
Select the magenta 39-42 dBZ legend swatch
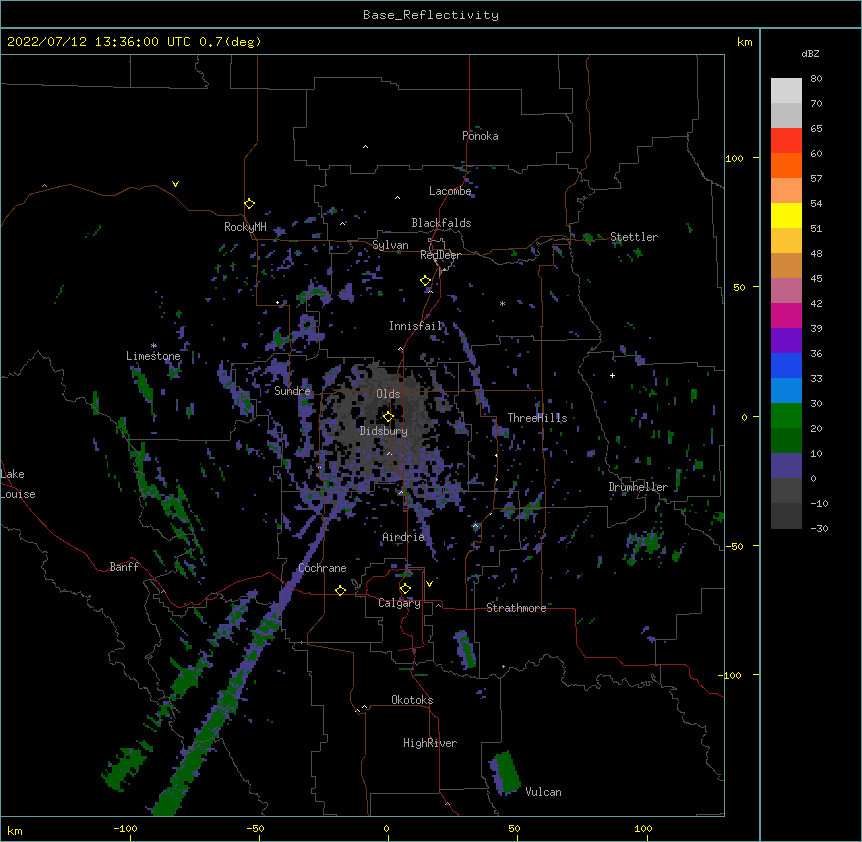(x=786, y=315)
